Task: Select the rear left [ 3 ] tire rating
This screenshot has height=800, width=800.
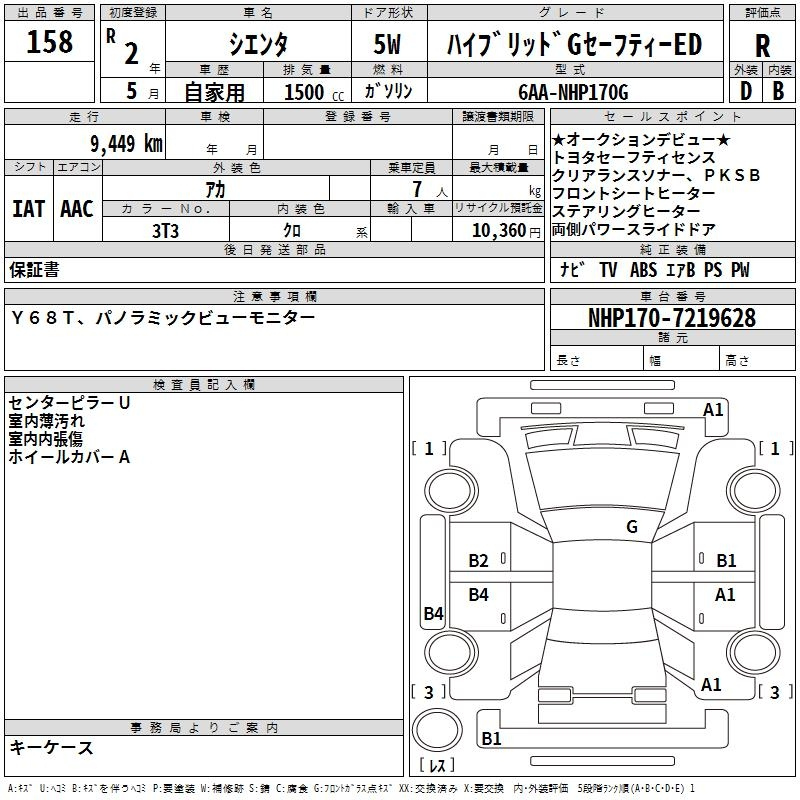Action: click(429, 692)
